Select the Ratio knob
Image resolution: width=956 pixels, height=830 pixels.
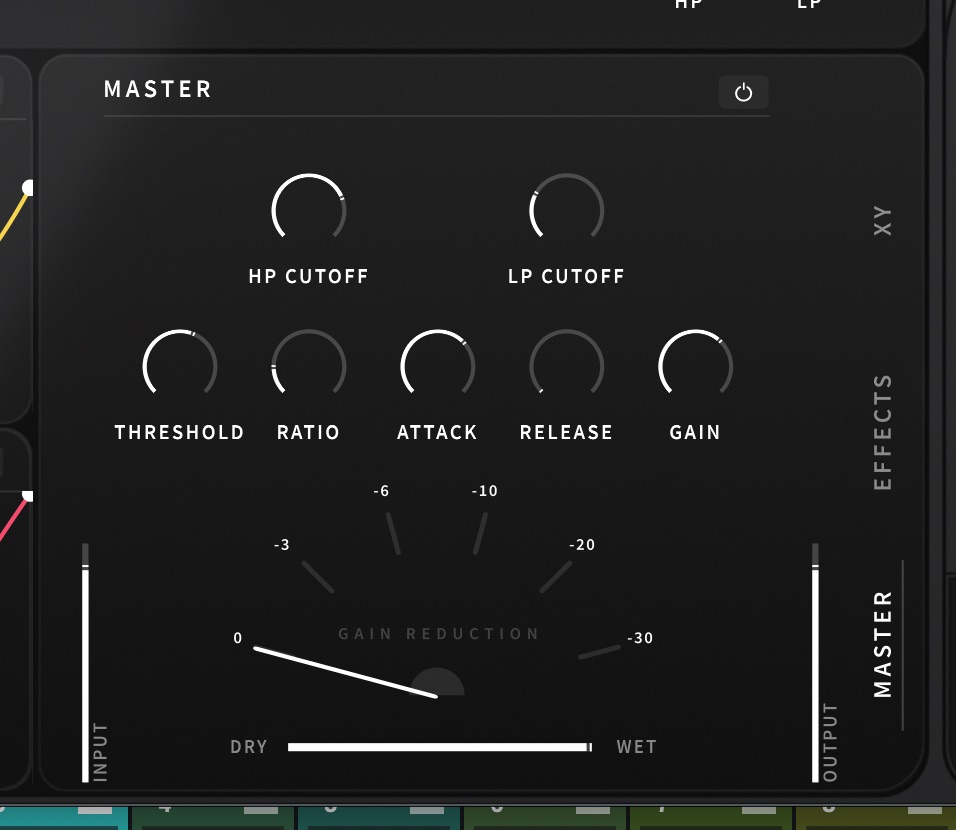point(309,366)
